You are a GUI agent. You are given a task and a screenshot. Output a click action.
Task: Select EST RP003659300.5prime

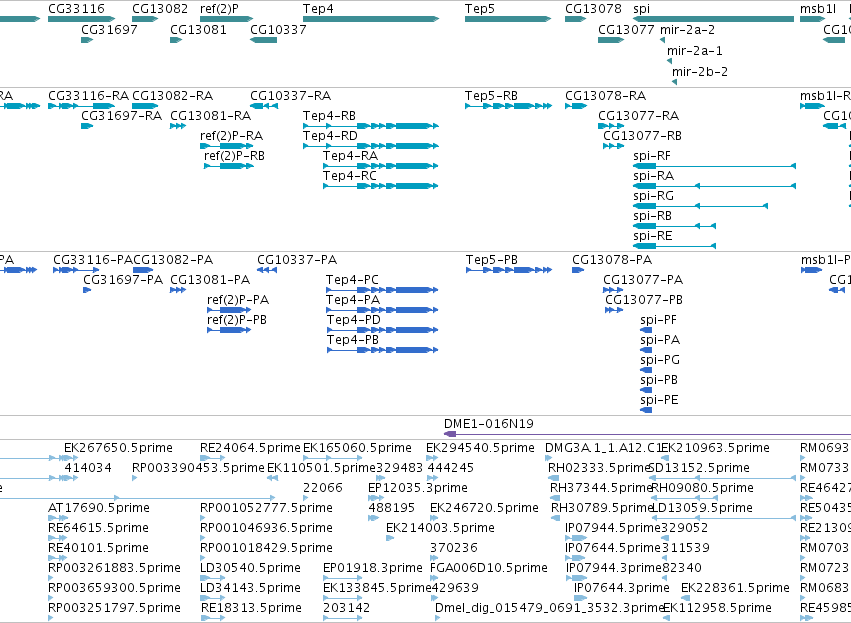pyautogui.click(x=115, y=588)
